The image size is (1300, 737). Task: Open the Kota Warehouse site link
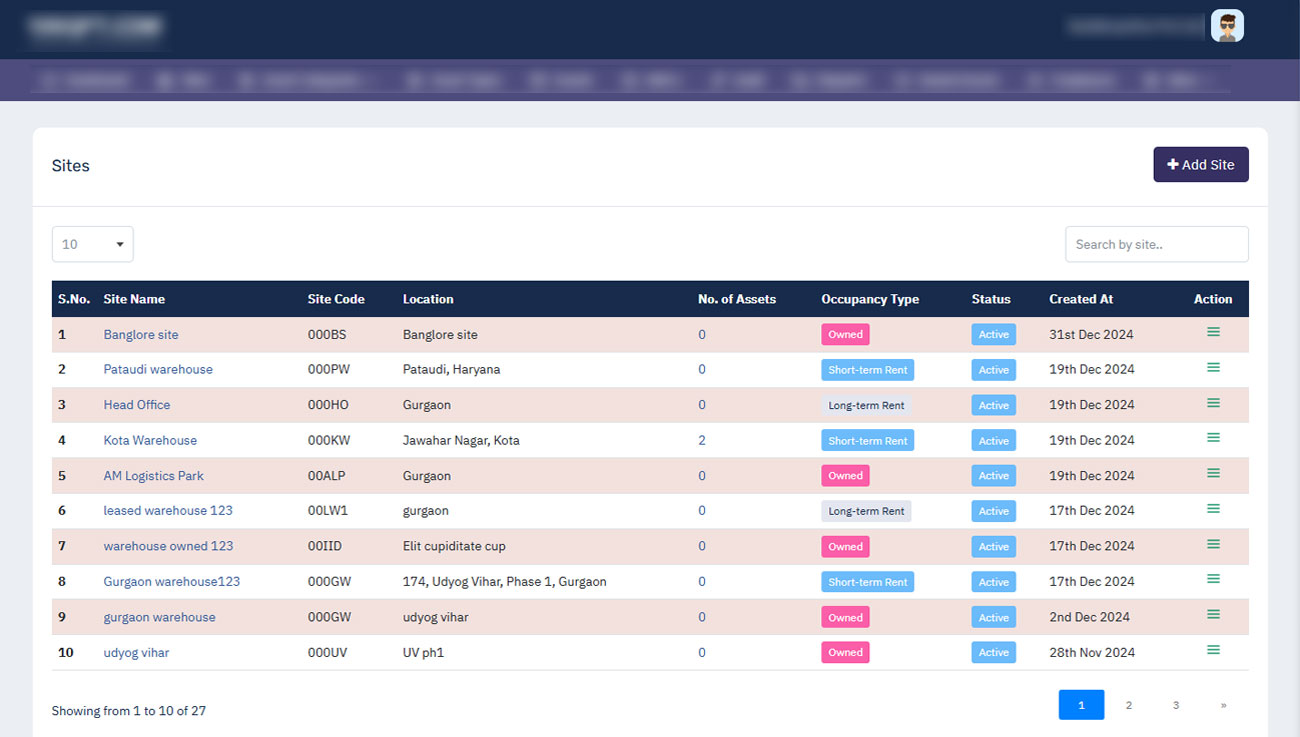tap(150, 440)
